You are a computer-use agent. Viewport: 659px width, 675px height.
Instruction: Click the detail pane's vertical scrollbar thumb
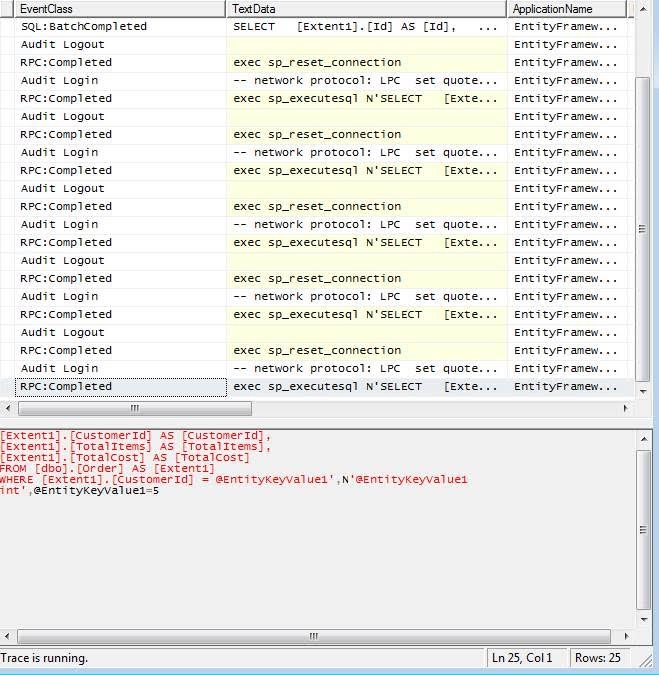(644, 530)
